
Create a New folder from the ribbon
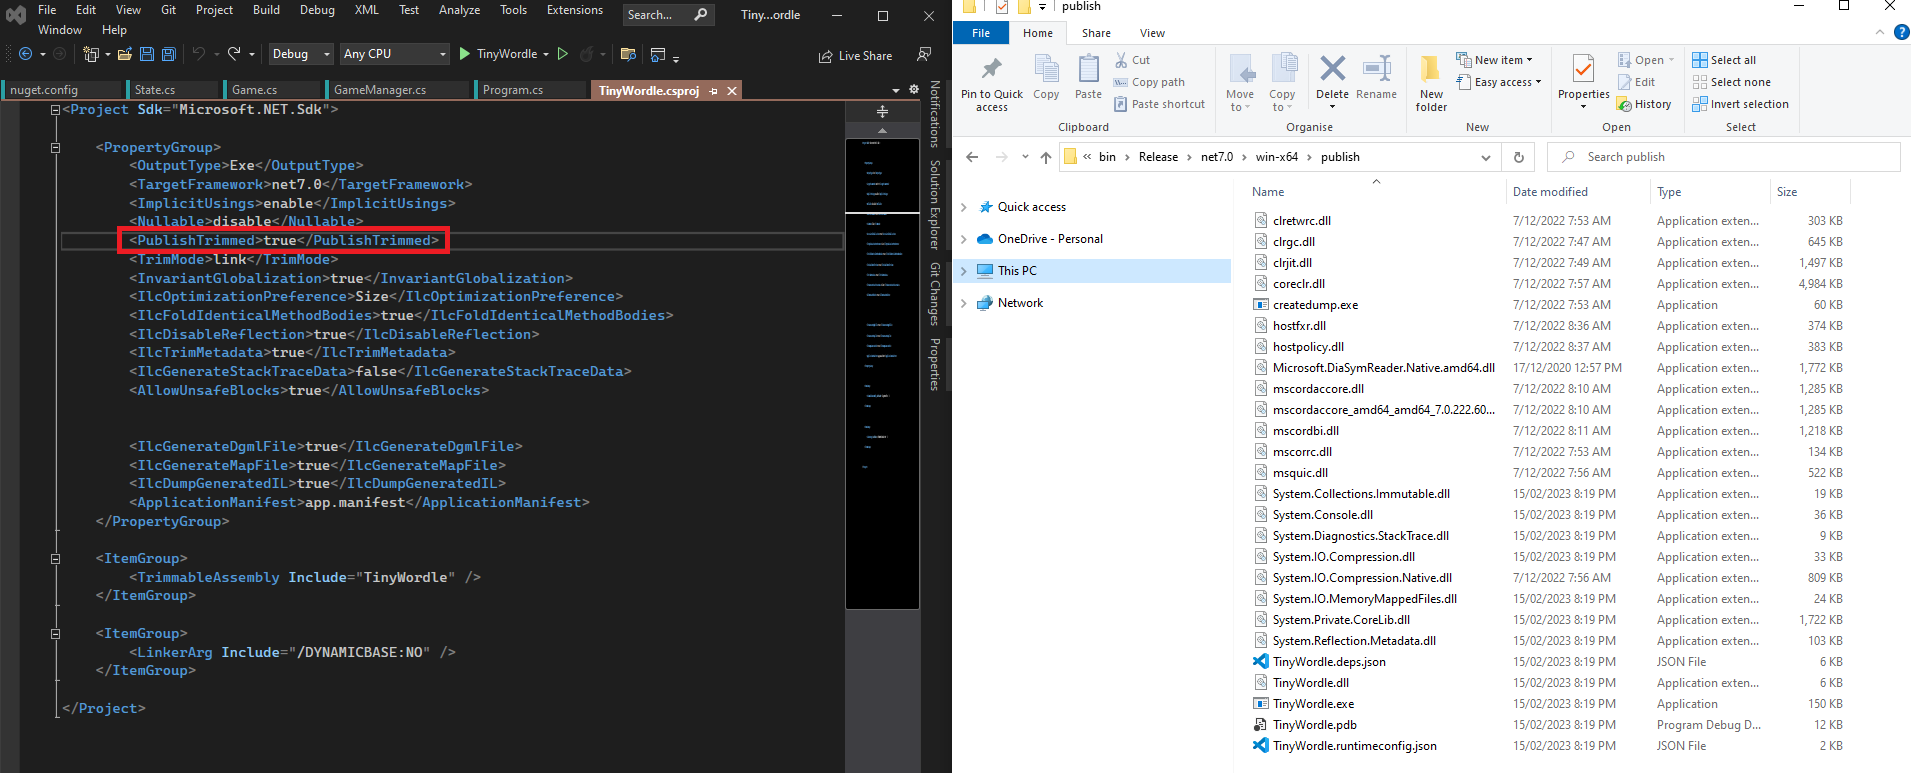pos(1431,83)
